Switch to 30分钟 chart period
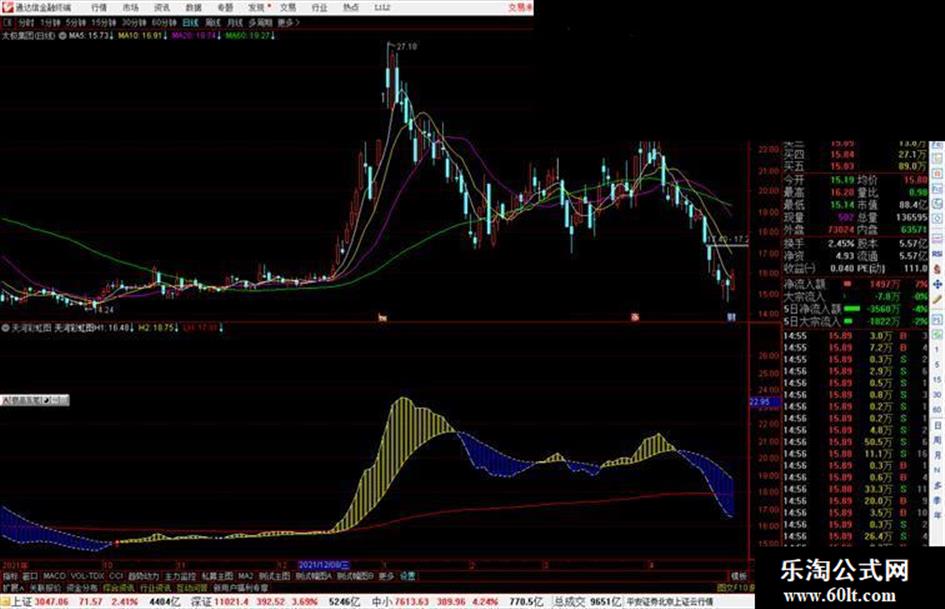 tap(133, 23)
